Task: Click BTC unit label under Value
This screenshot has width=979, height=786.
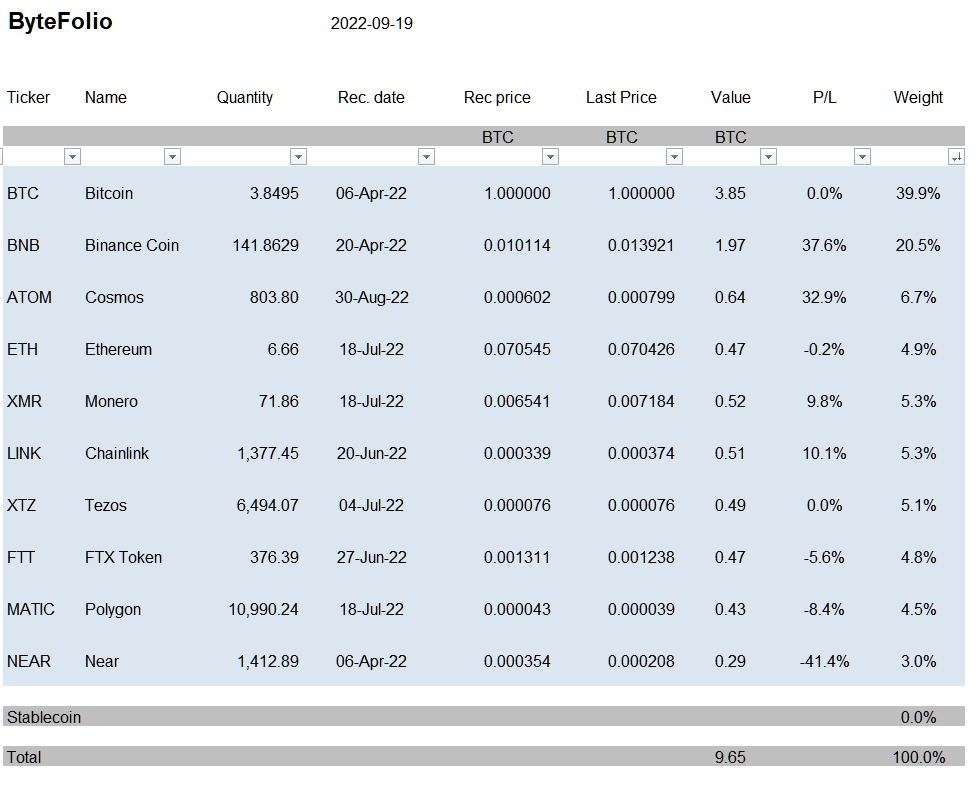Action: pyautogui.click(x=731, y=137)
